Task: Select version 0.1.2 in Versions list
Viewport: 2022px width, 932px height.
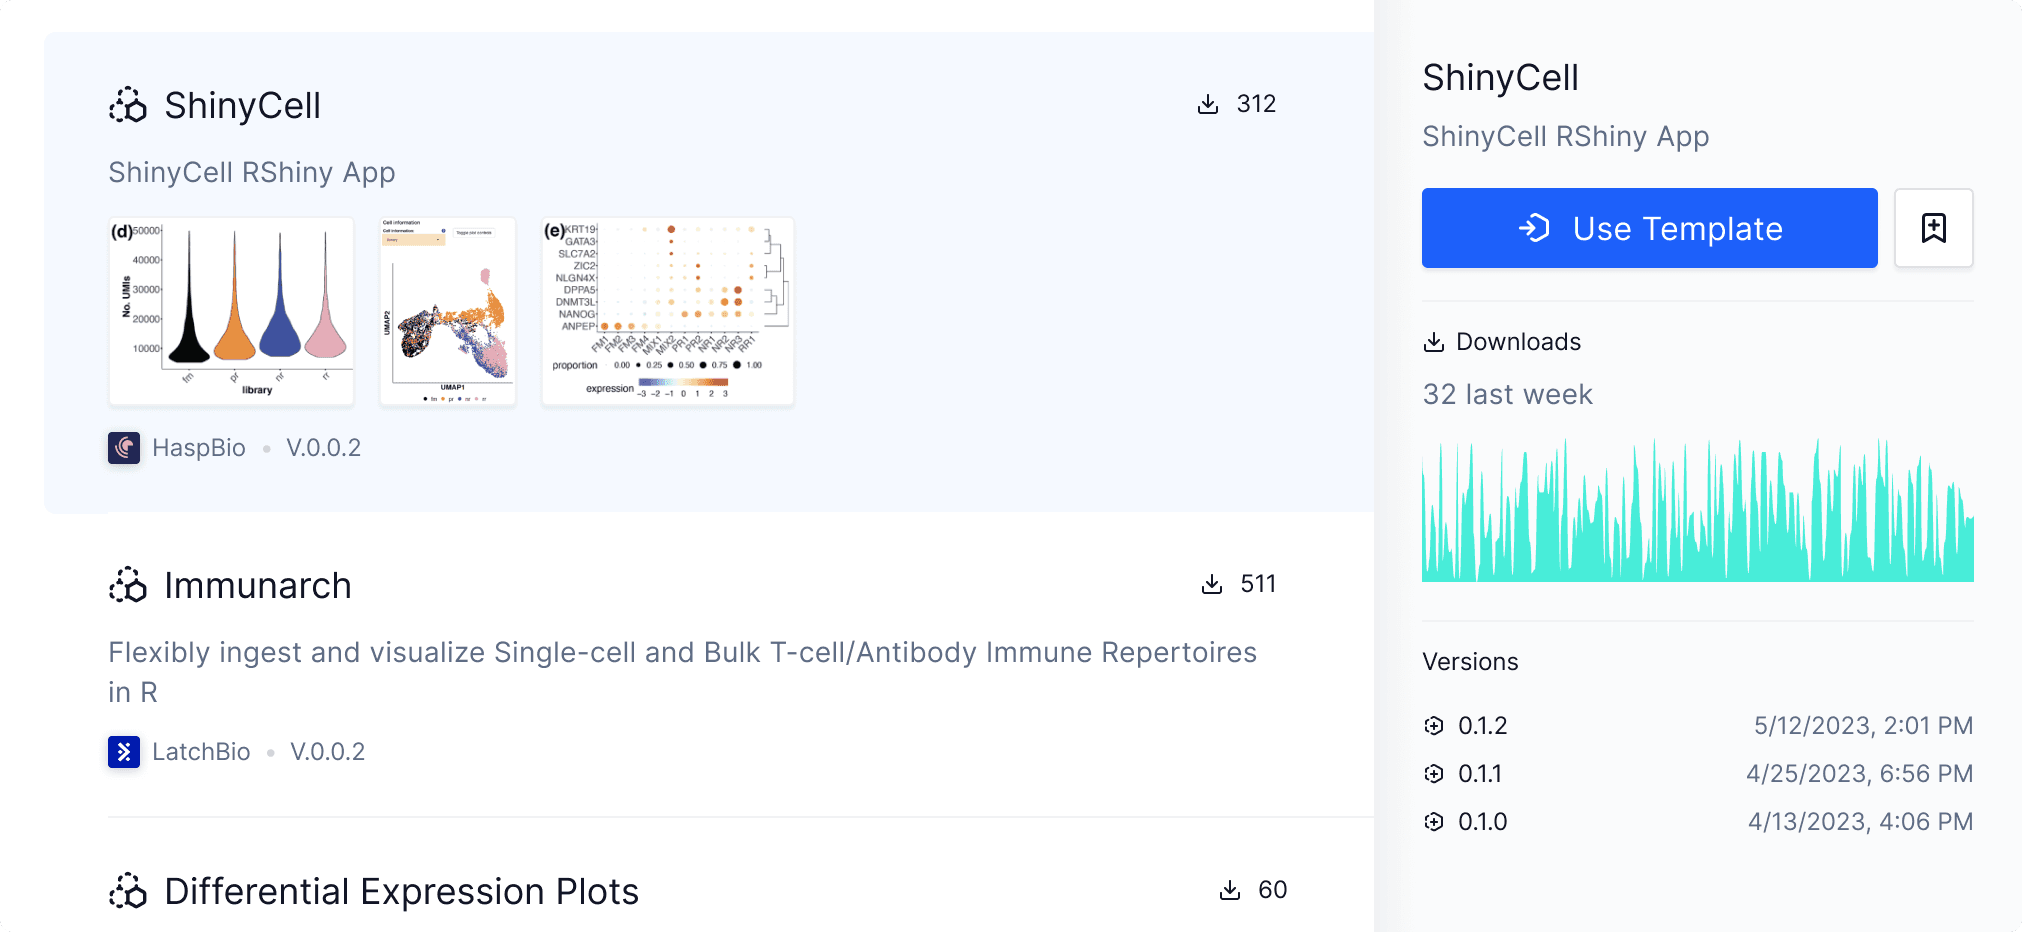Action: [x=1698, y=726]
